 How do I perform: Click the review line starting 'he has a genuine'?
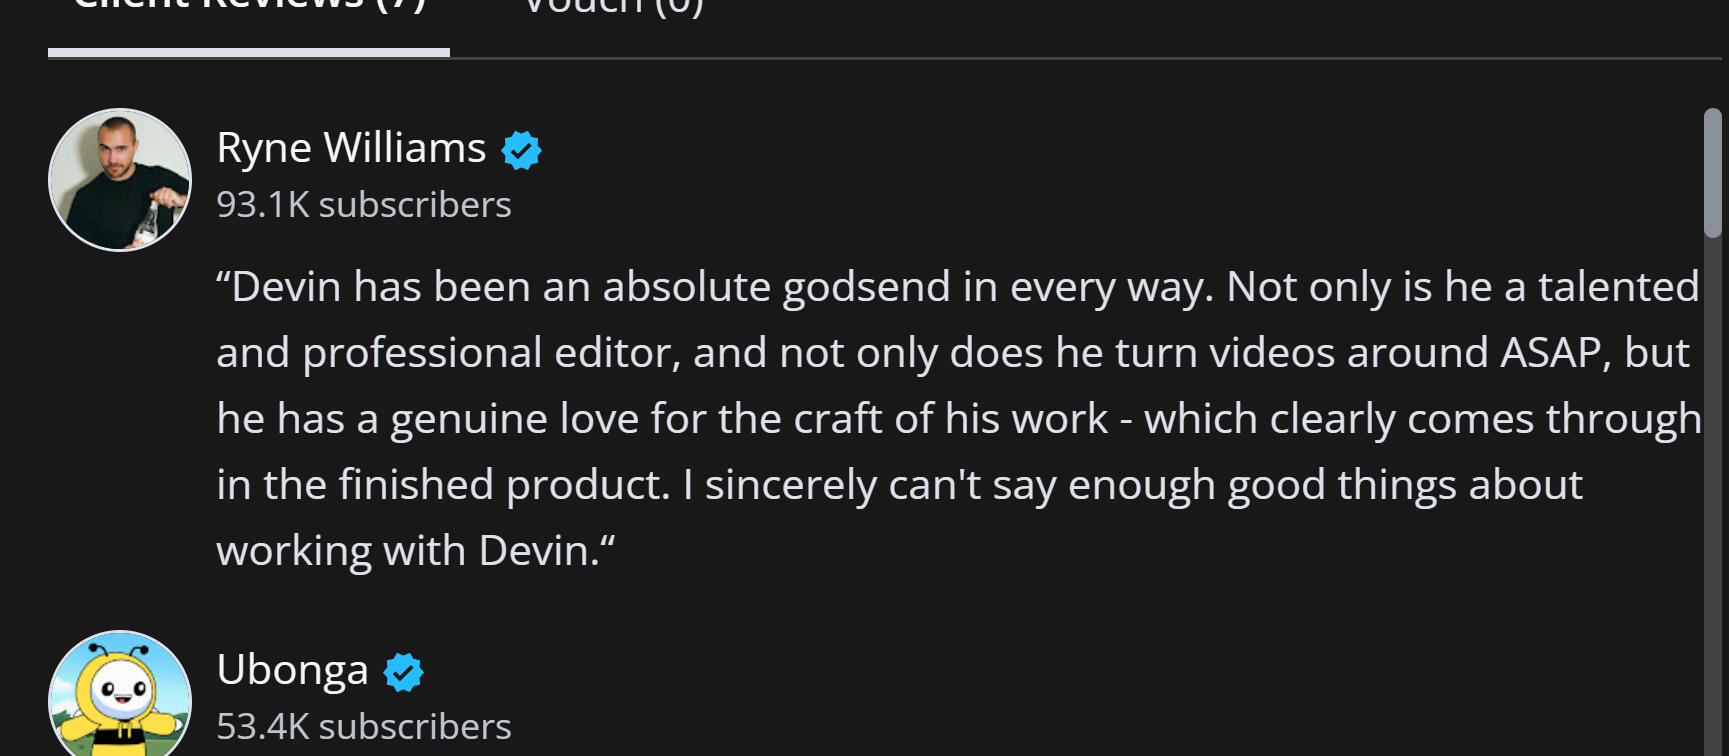point(660,419)
